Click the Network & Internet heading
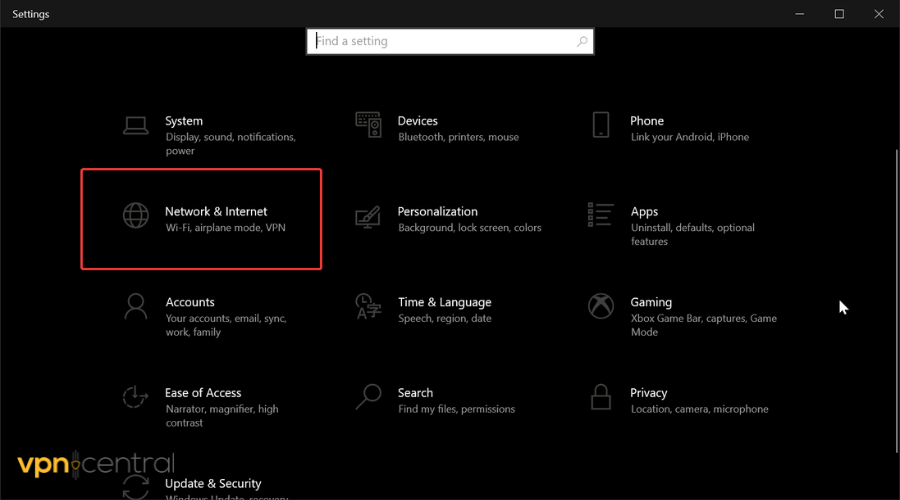 point(216,212)
